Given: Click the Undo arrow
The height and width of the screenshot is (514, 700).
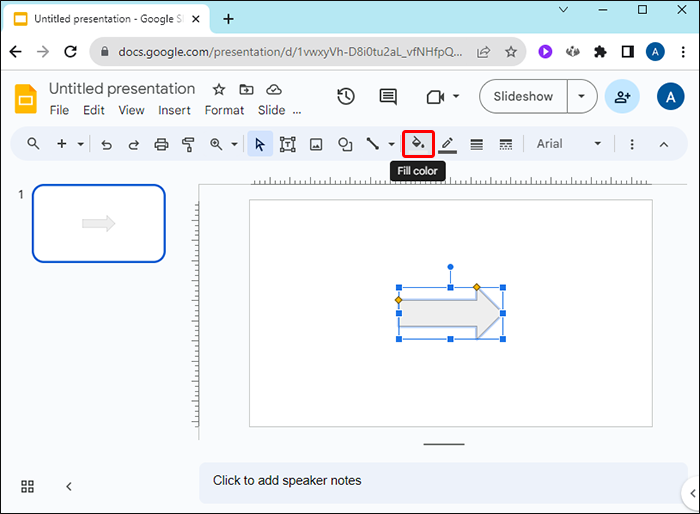Looking at the screenshot, I should click(106, 145).
